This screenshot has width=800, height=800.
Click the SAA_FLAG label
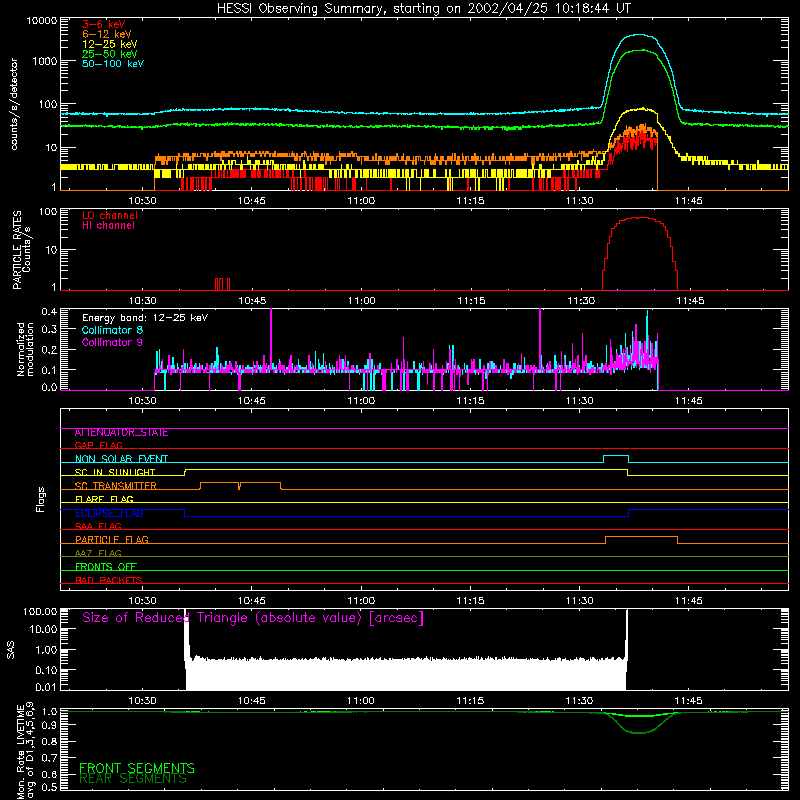(98, 526)
